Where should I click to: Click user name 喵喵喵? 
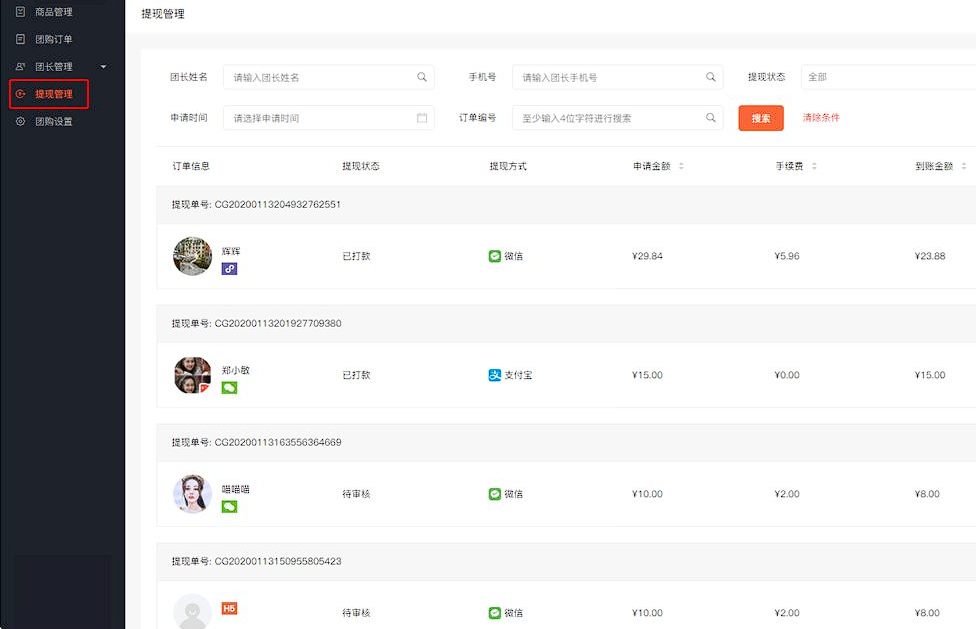pyautogui.click(x=236, y=489)
